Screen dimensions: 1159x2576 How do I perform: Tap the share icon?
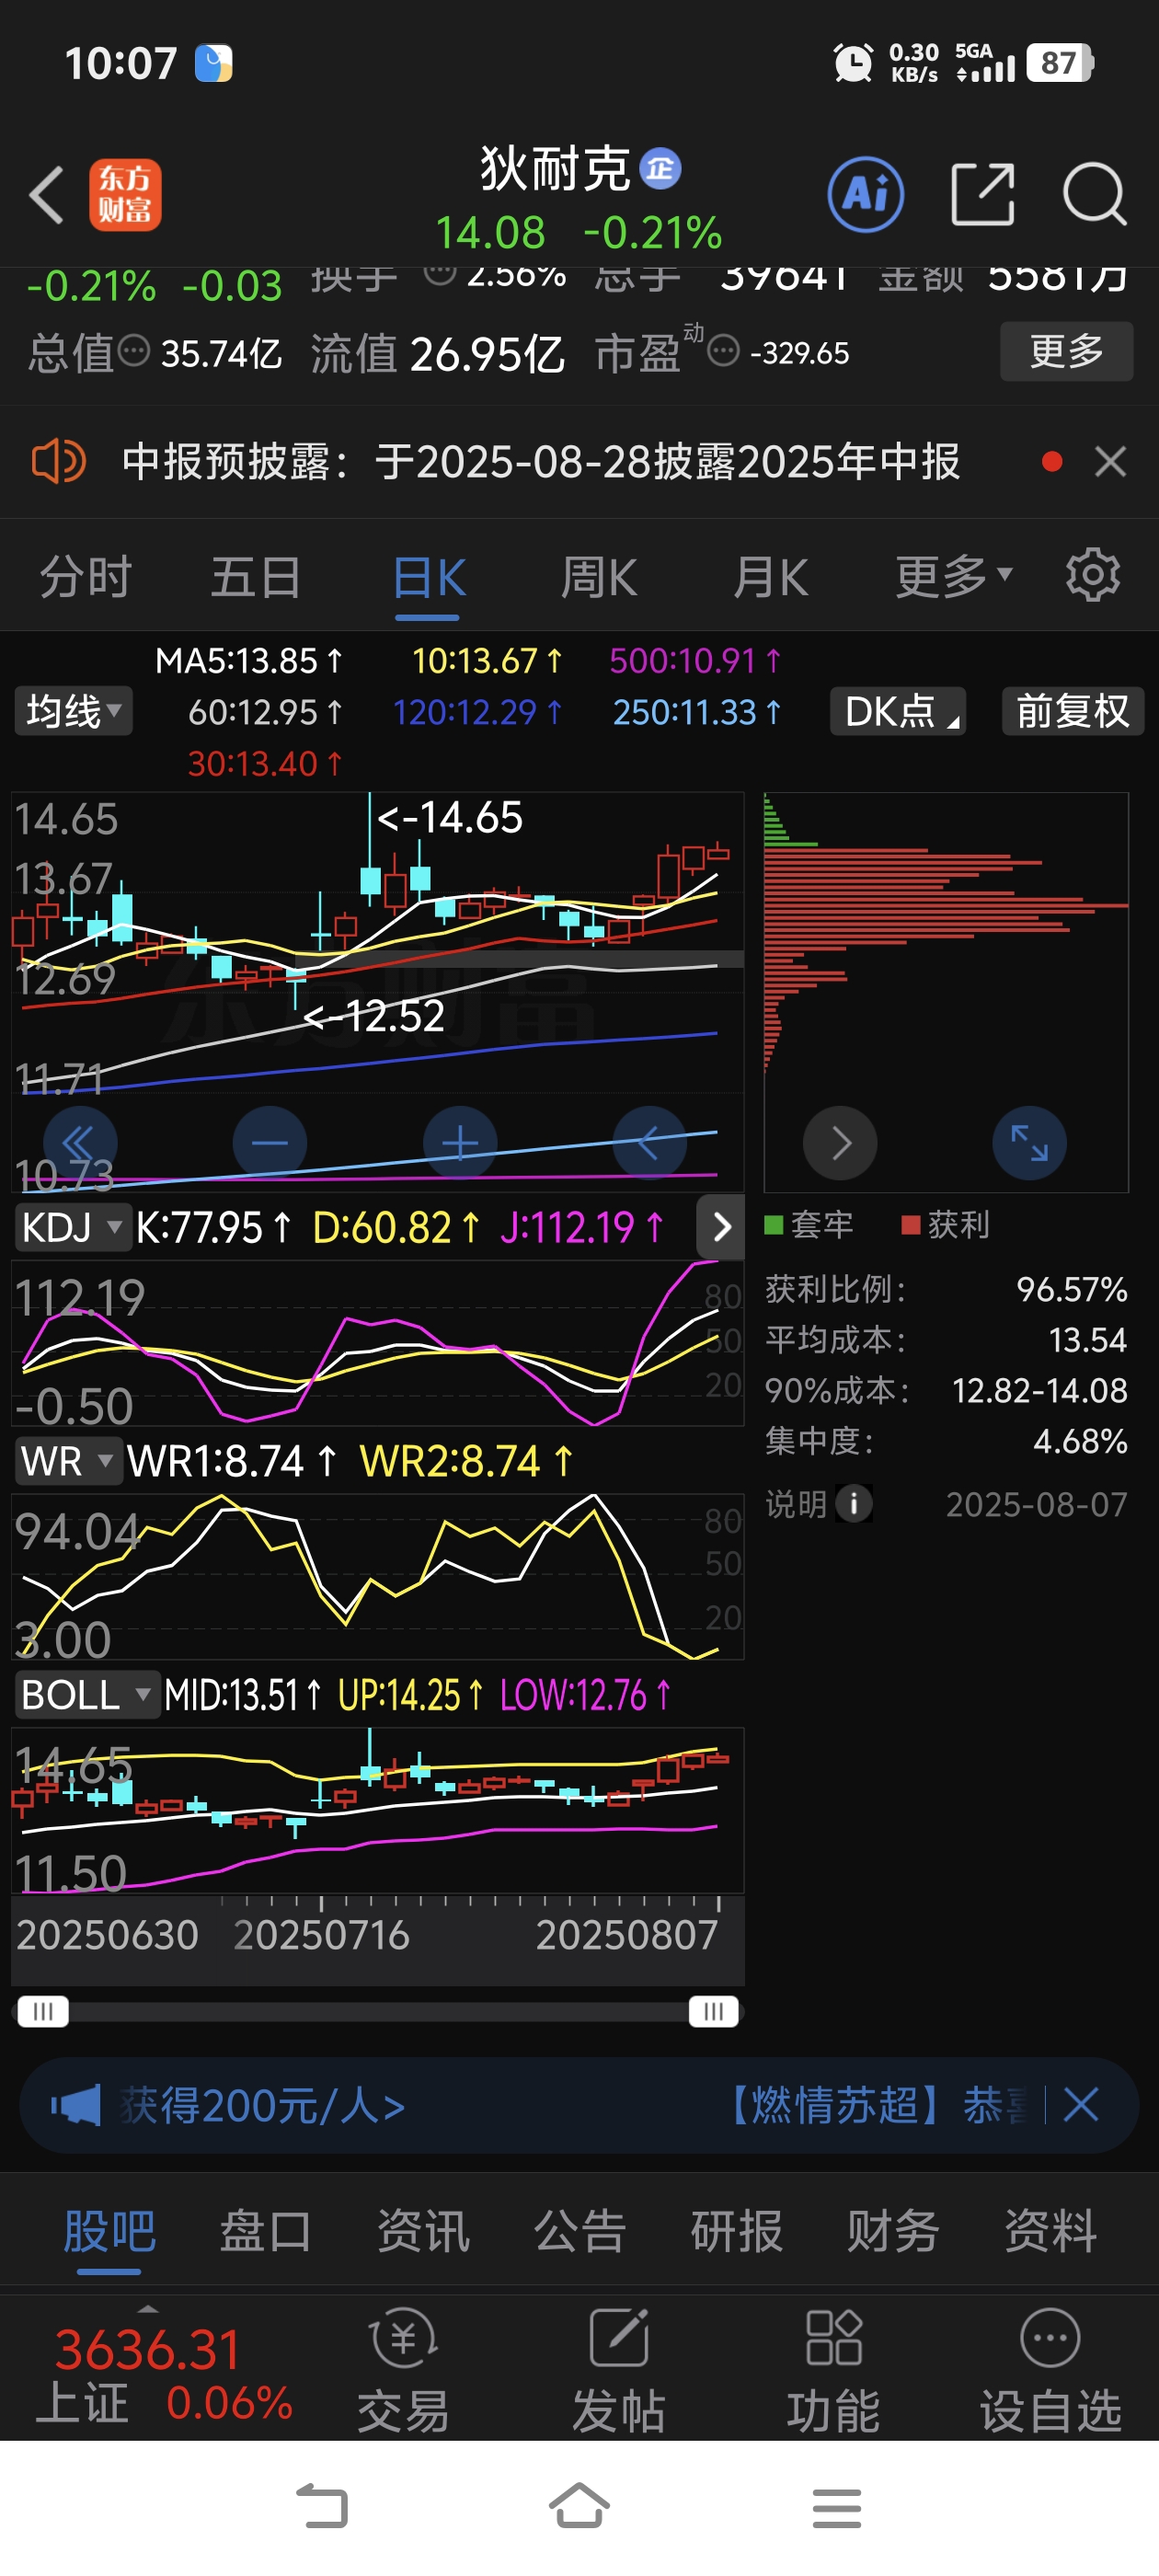982,194
